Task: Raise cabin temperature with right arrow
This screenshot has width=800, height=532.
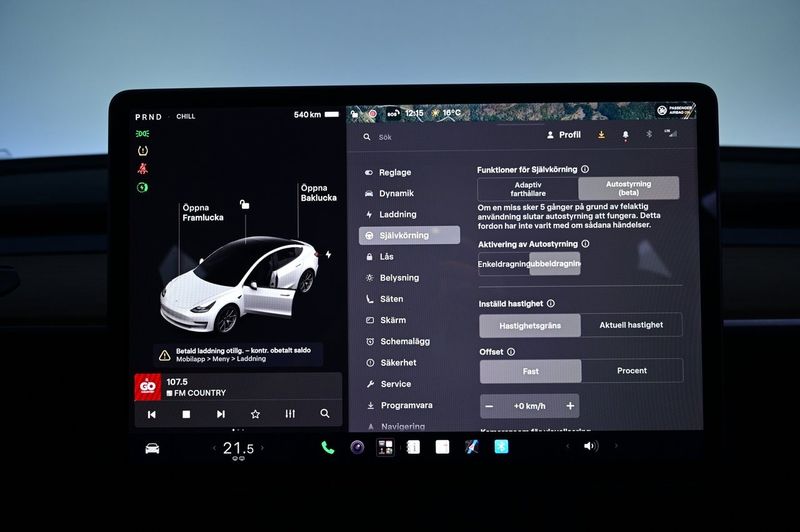Action: 262,448
